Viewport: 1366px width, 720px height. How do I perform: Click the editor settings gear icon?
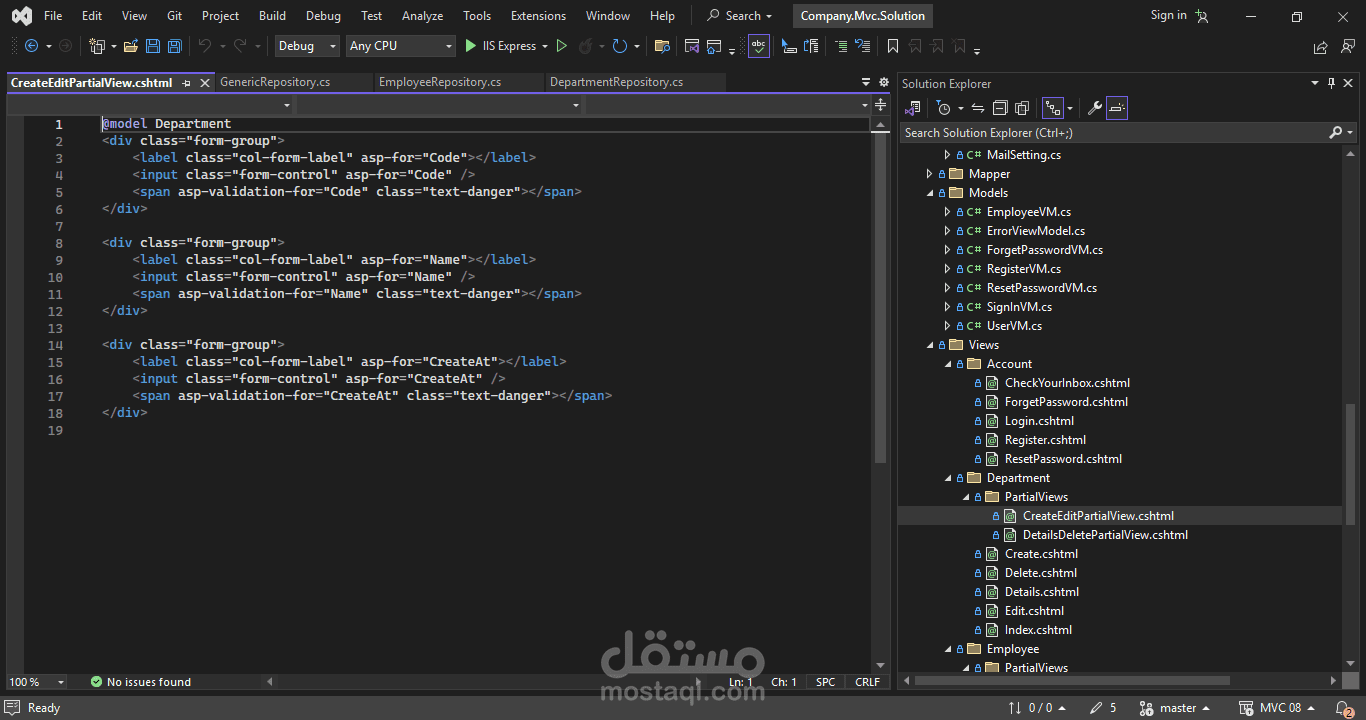pos(883,82)
